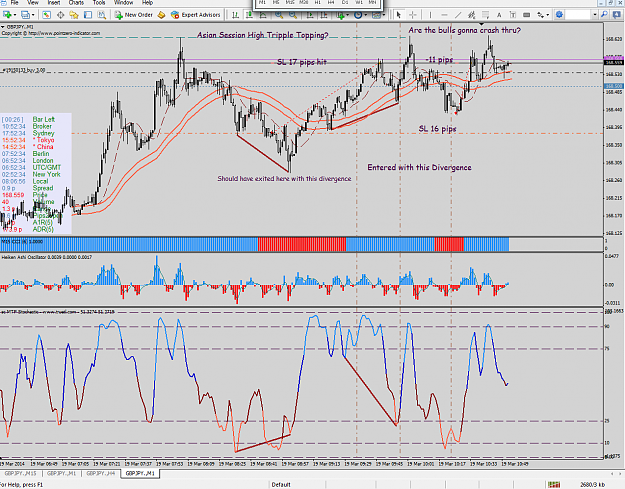Select the Arrows drawing tool
Viewport: 625px width, 489px height.
(x=540, y=15)
